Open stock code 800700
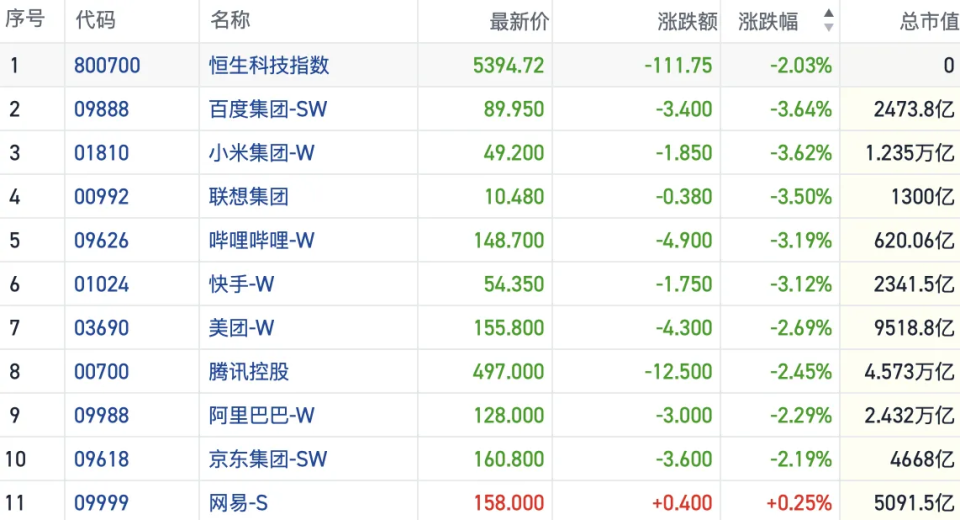Viewport: 960px width, 520px height. coord(107,65)
